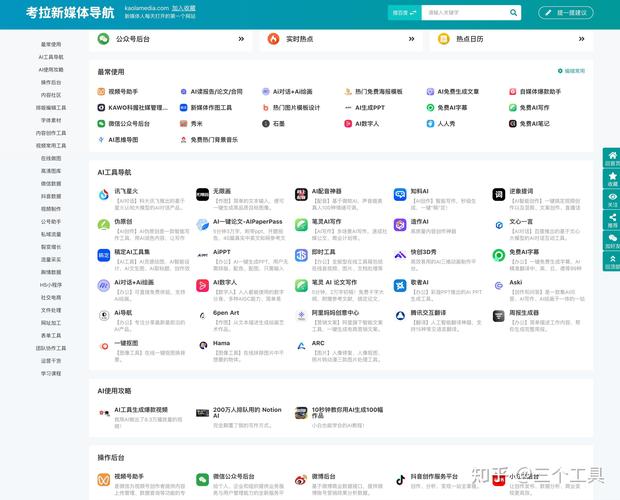Click the 即时工具 icon
The image size is (620, 500).
click(301, 255)
